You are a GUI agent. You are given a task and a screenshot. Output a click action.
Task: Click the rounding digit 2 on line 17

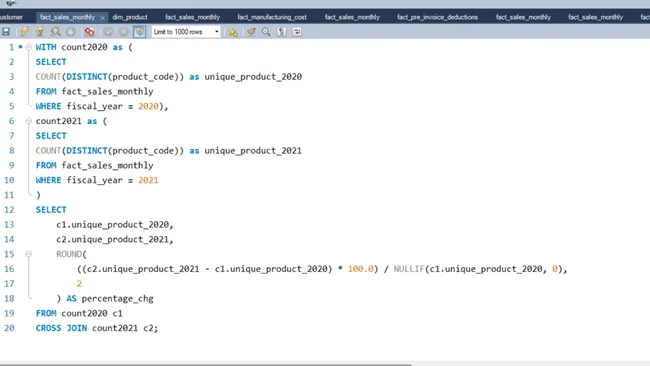[79, 284]
